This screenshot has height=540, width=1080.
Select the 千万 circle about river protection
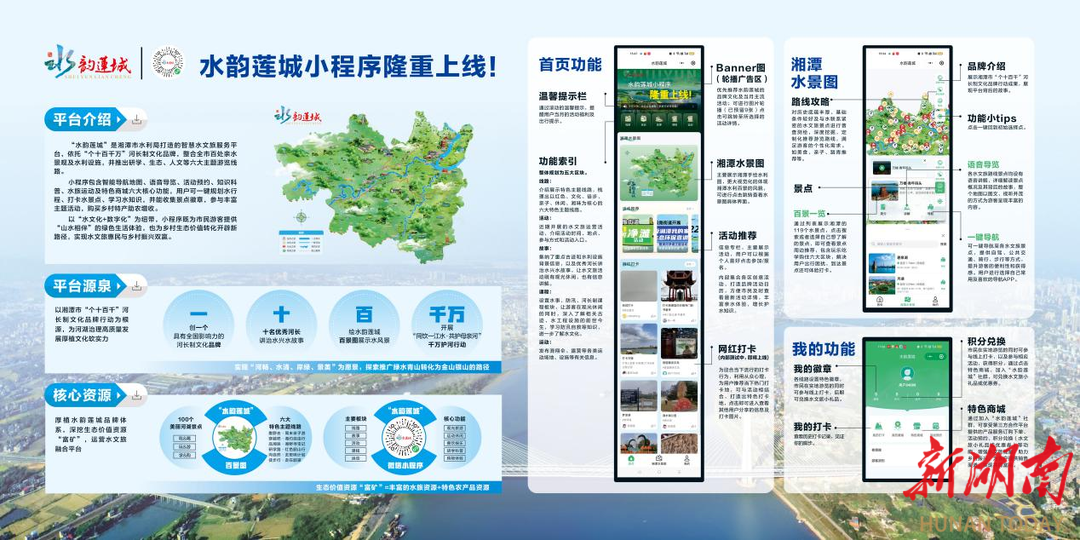[x=446, y=326]
